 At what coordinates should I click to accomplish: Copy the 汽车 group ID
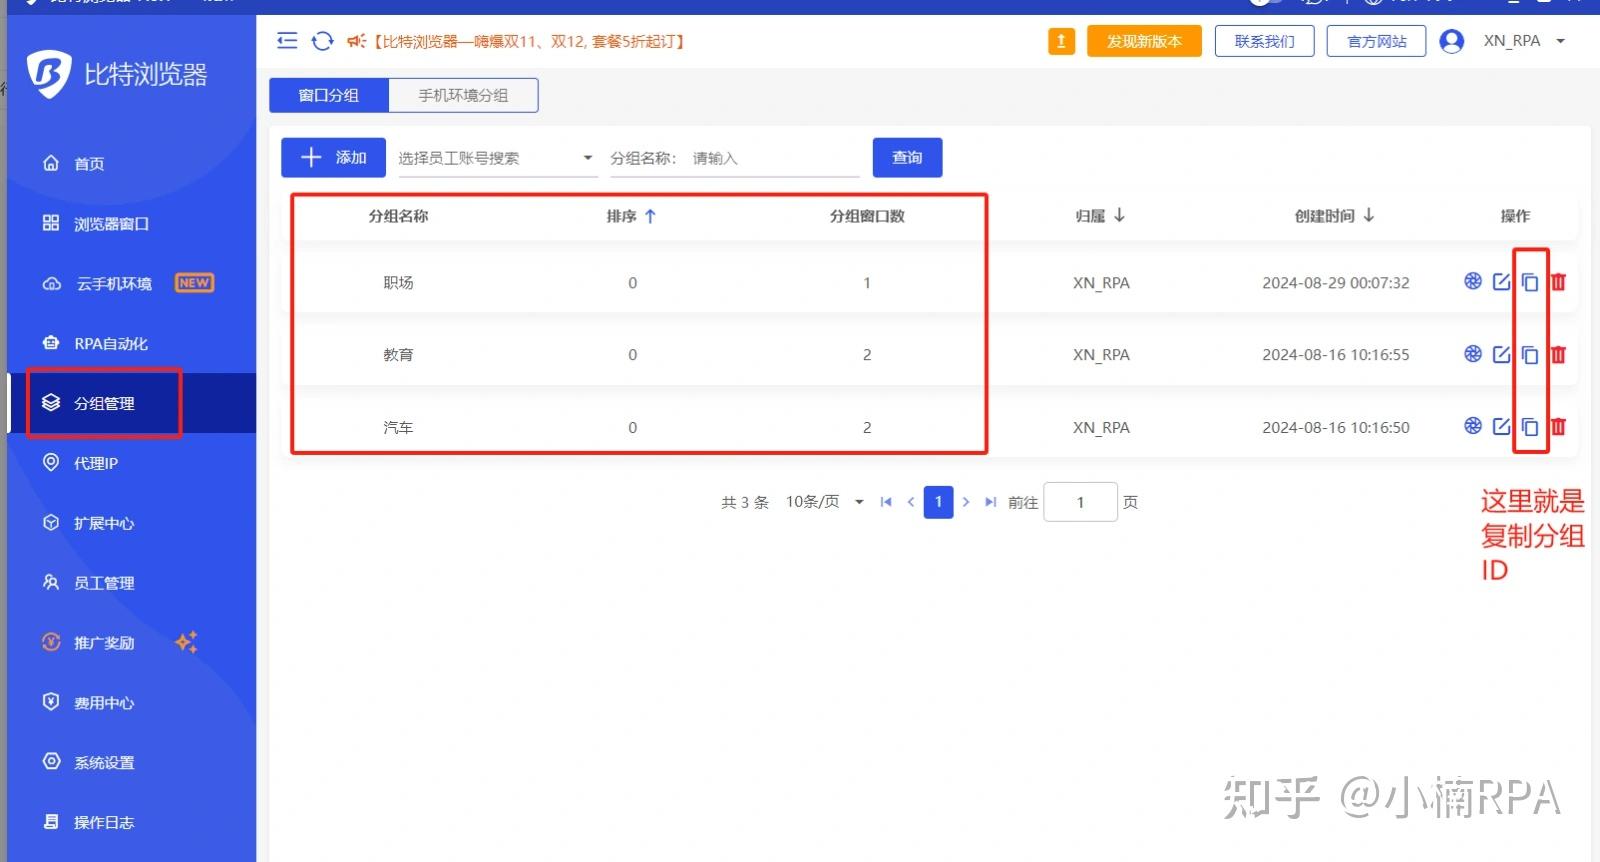click(1530, 427)
